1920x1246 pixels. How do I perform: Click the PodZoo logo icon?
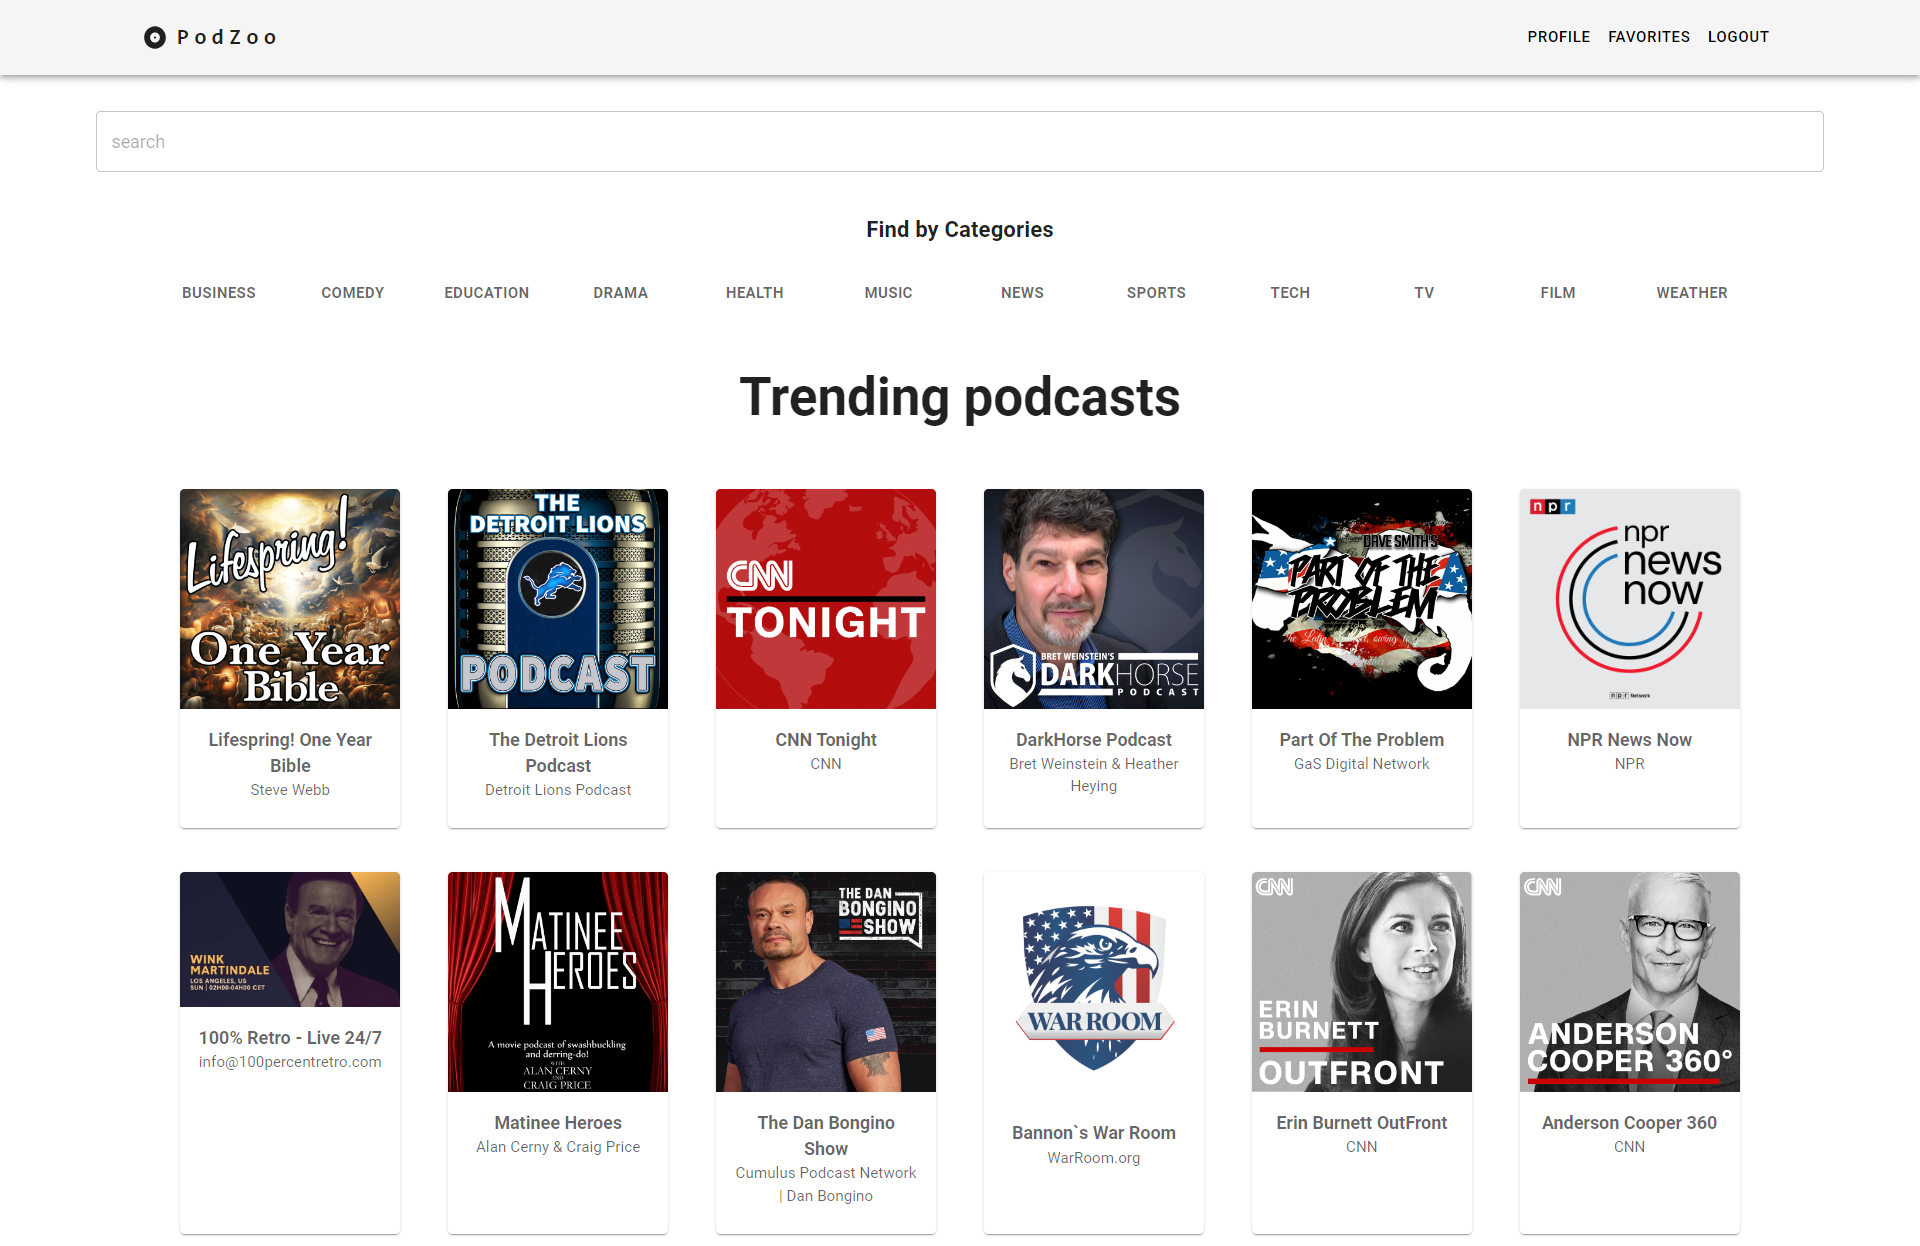tap(155, 38)
